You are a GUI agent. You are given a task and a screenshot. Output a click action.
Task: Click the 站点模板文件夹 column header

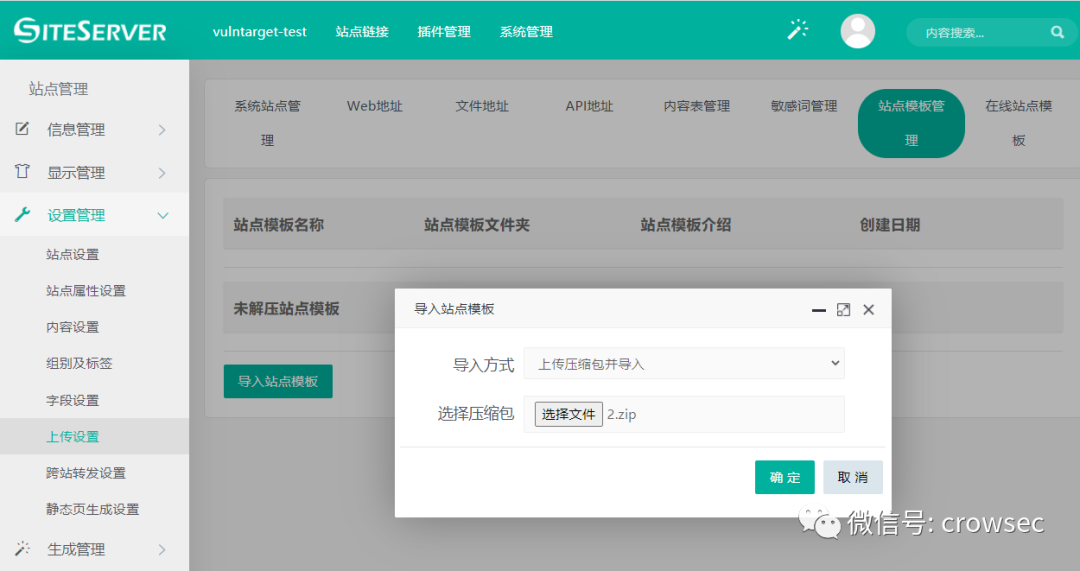477,225
